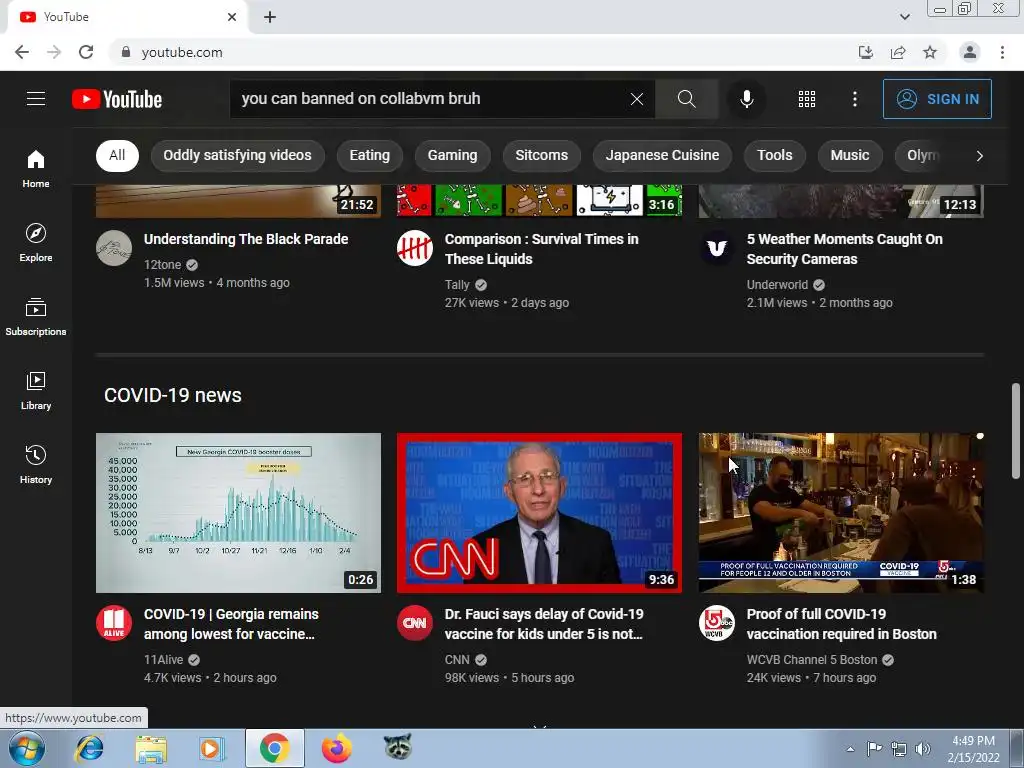Select the Sitcoms chip

point(541,155)
